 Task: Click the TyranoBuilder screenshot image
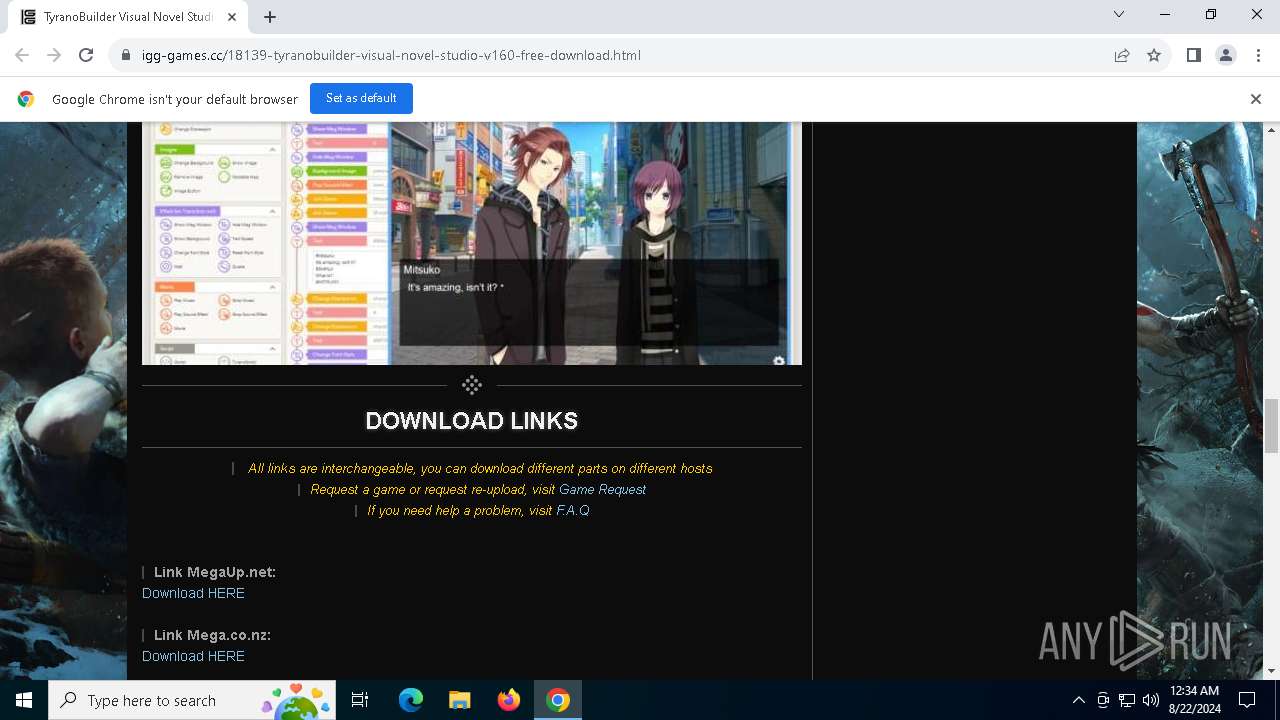[x=472, y=243]
